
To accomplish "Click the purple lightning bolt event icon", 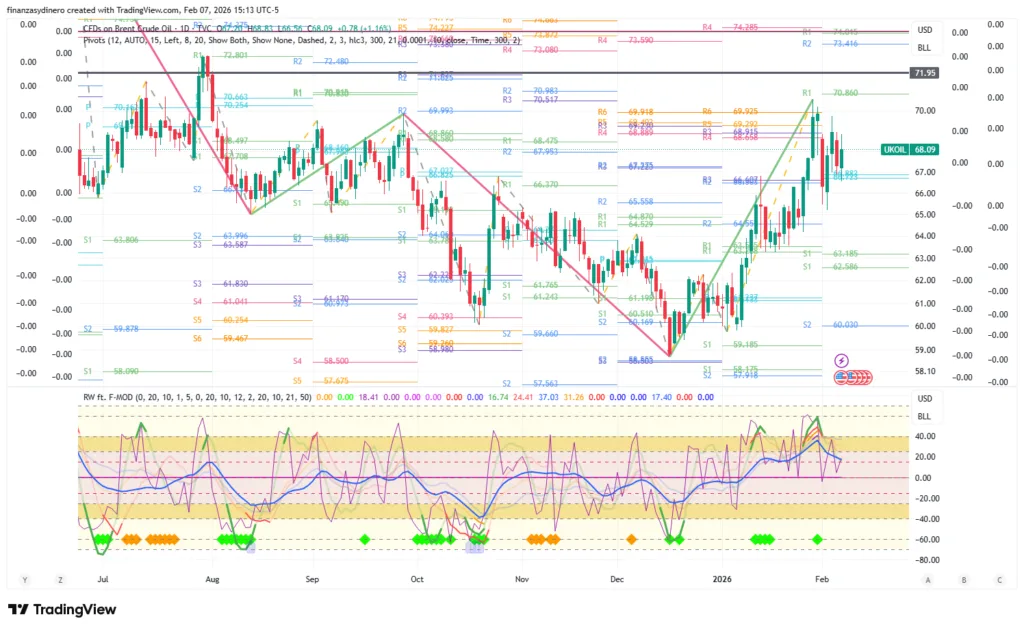I will pos(841,359).
